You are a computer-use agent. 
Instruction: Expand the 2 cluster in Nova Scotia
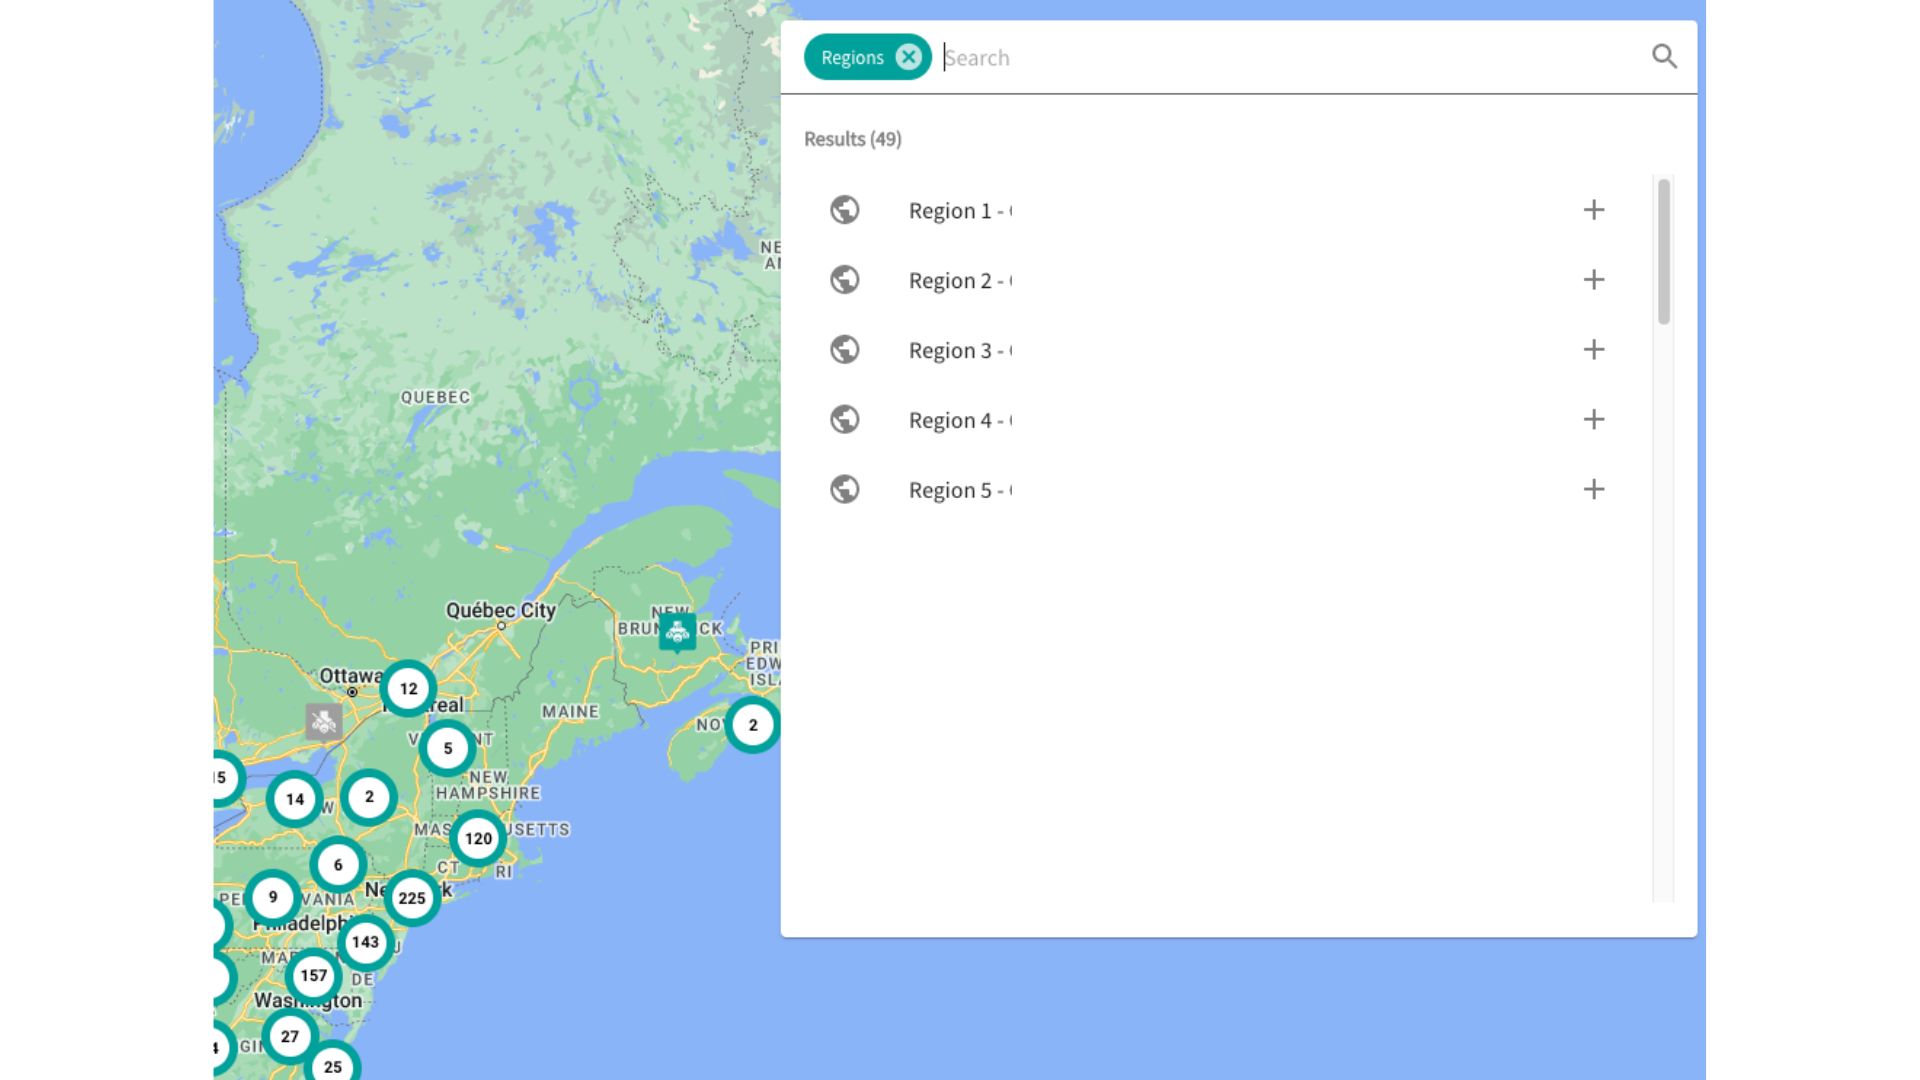753,725
